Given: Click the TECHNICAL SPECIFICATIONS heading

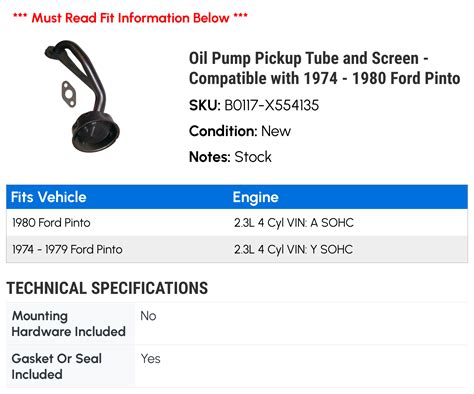Looking at the screenshot, I should (107, 288).
